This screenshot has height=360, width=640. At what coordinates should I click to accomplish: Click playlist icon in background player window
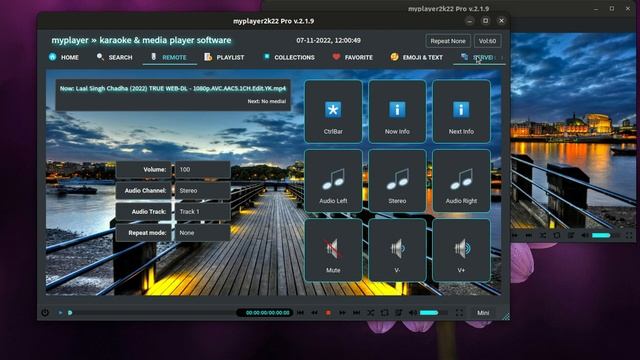(x=571, y=235)
